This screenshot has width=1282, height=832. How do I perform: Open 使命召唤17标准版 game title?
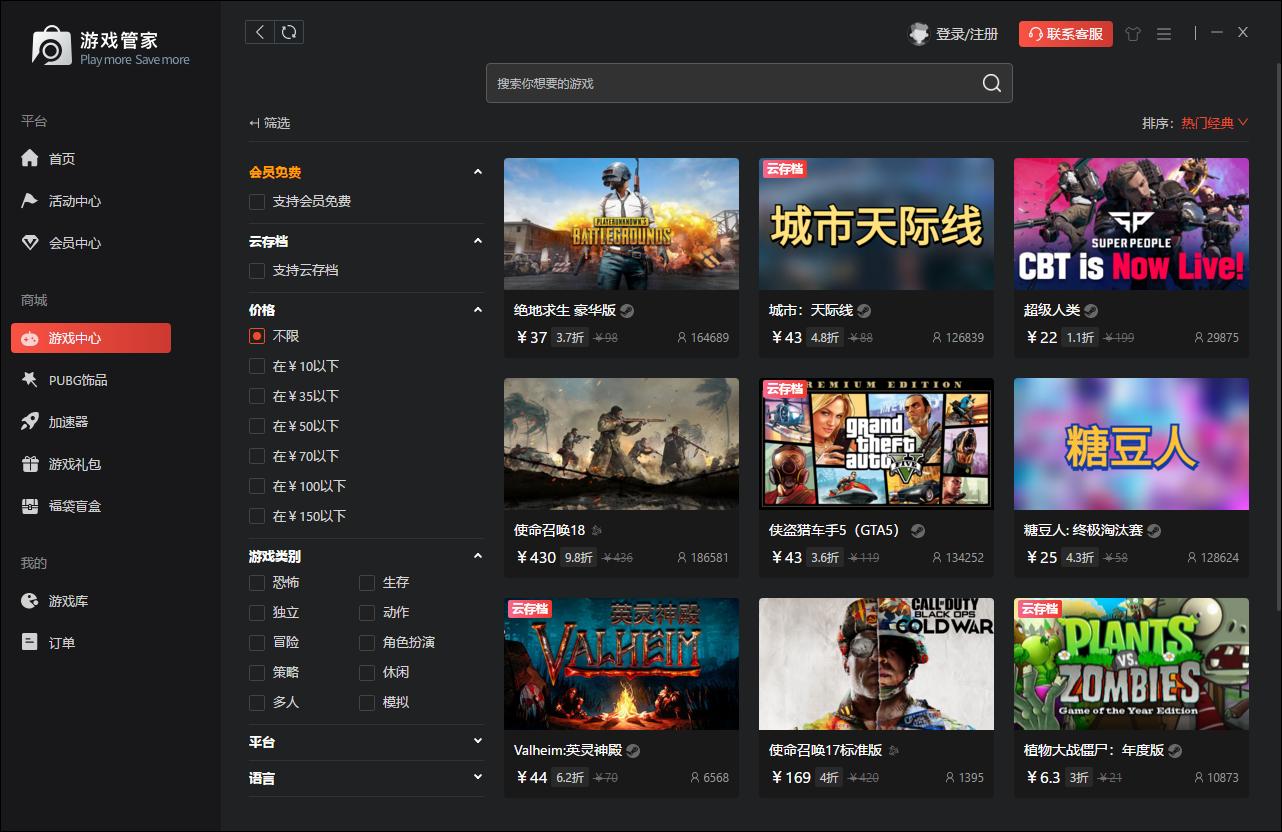click(x=825, y=750)
